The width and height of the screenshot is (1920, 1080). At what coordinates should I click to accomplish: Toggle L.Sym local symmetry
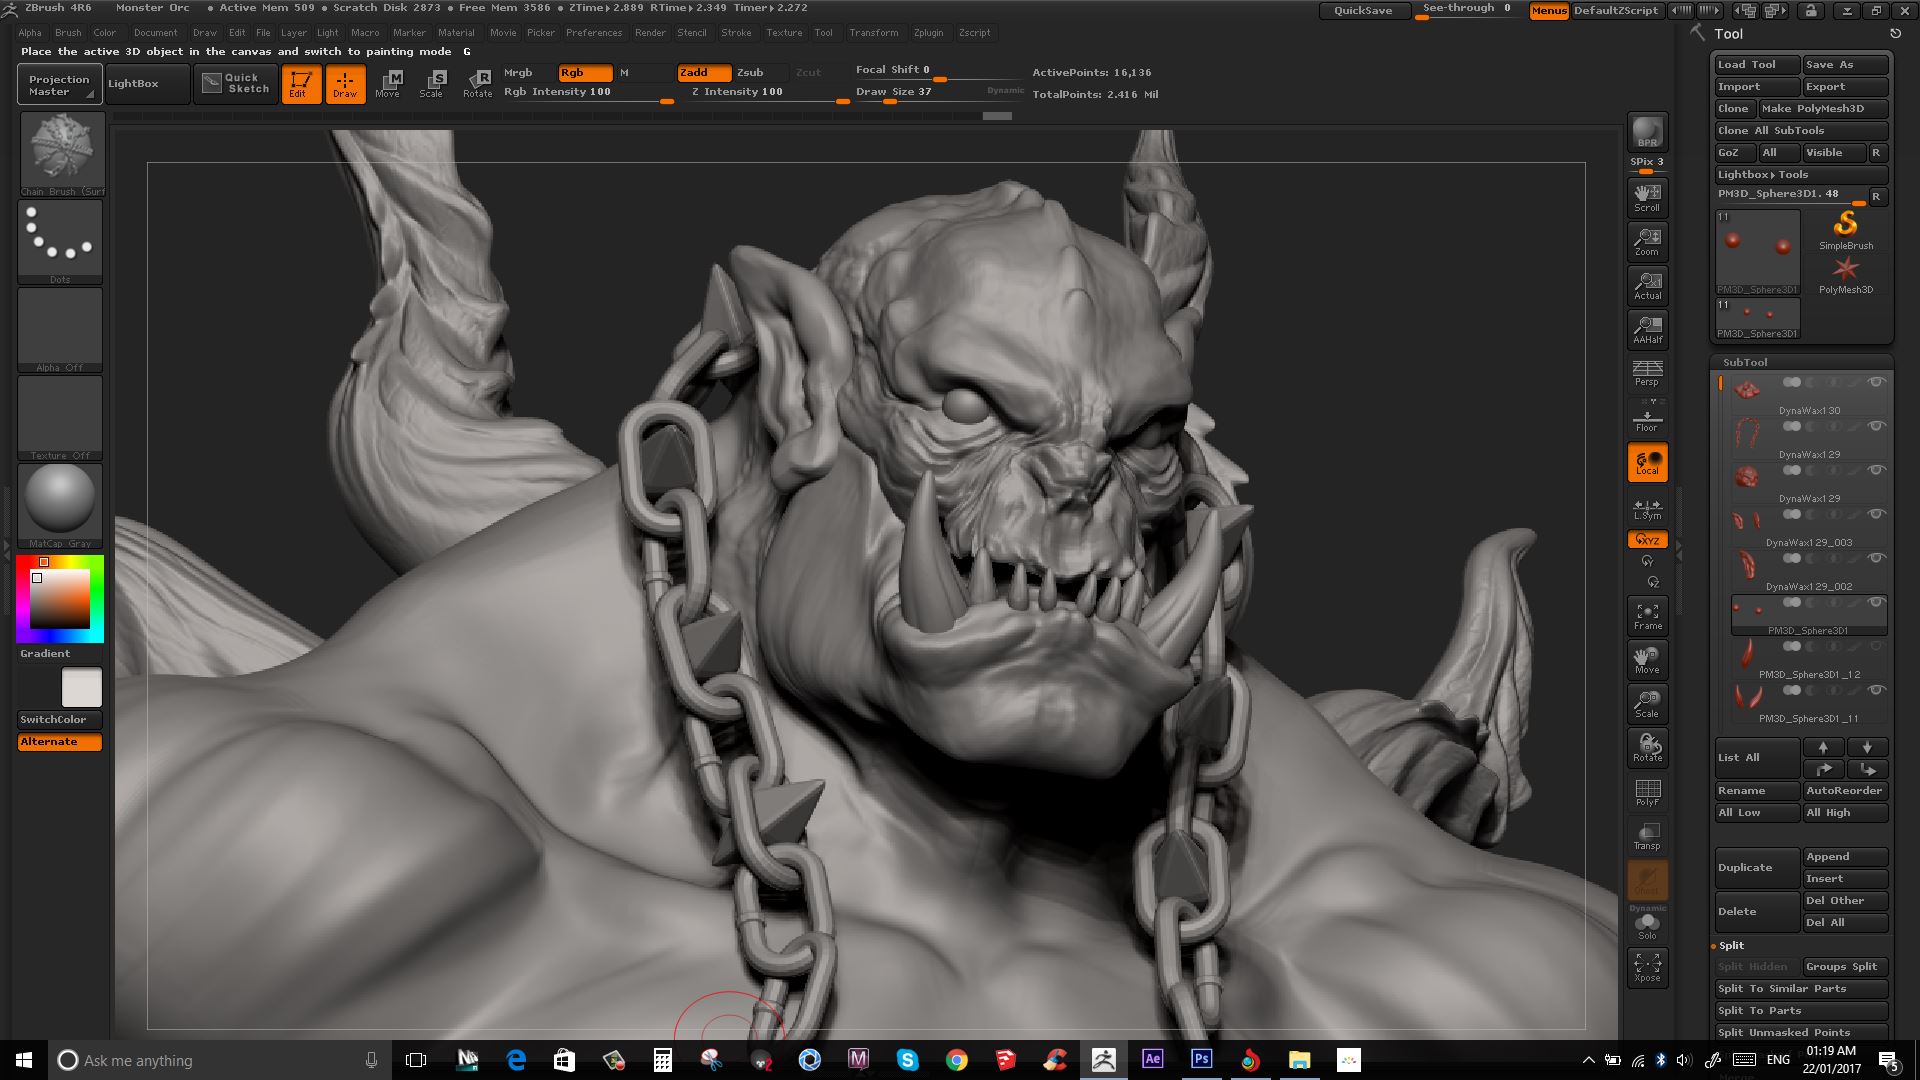(1647, 509)
